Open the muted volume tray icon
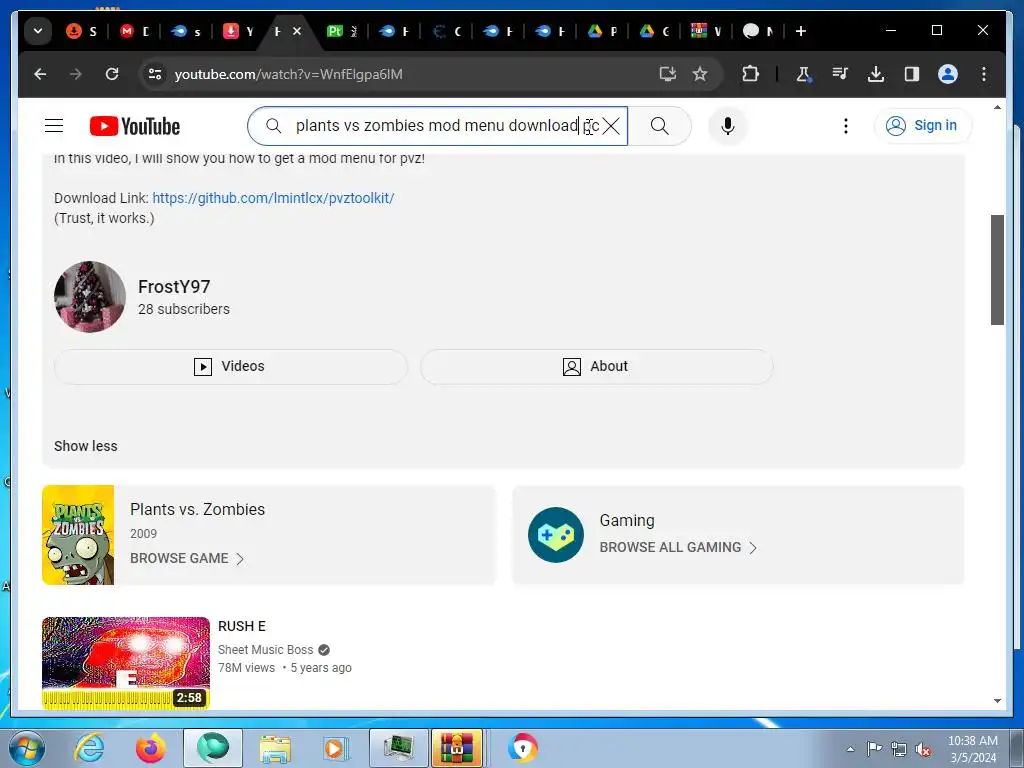The image size is (1024, 768). coord(923,749)
